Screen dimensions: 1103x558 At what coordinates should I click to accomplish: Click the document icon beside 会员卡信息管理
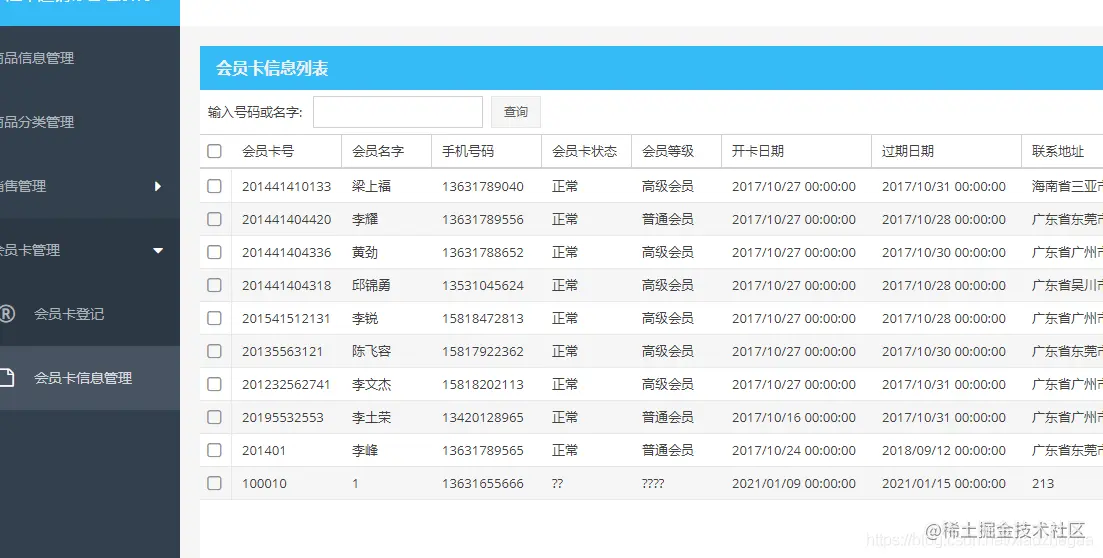(6, 378)
